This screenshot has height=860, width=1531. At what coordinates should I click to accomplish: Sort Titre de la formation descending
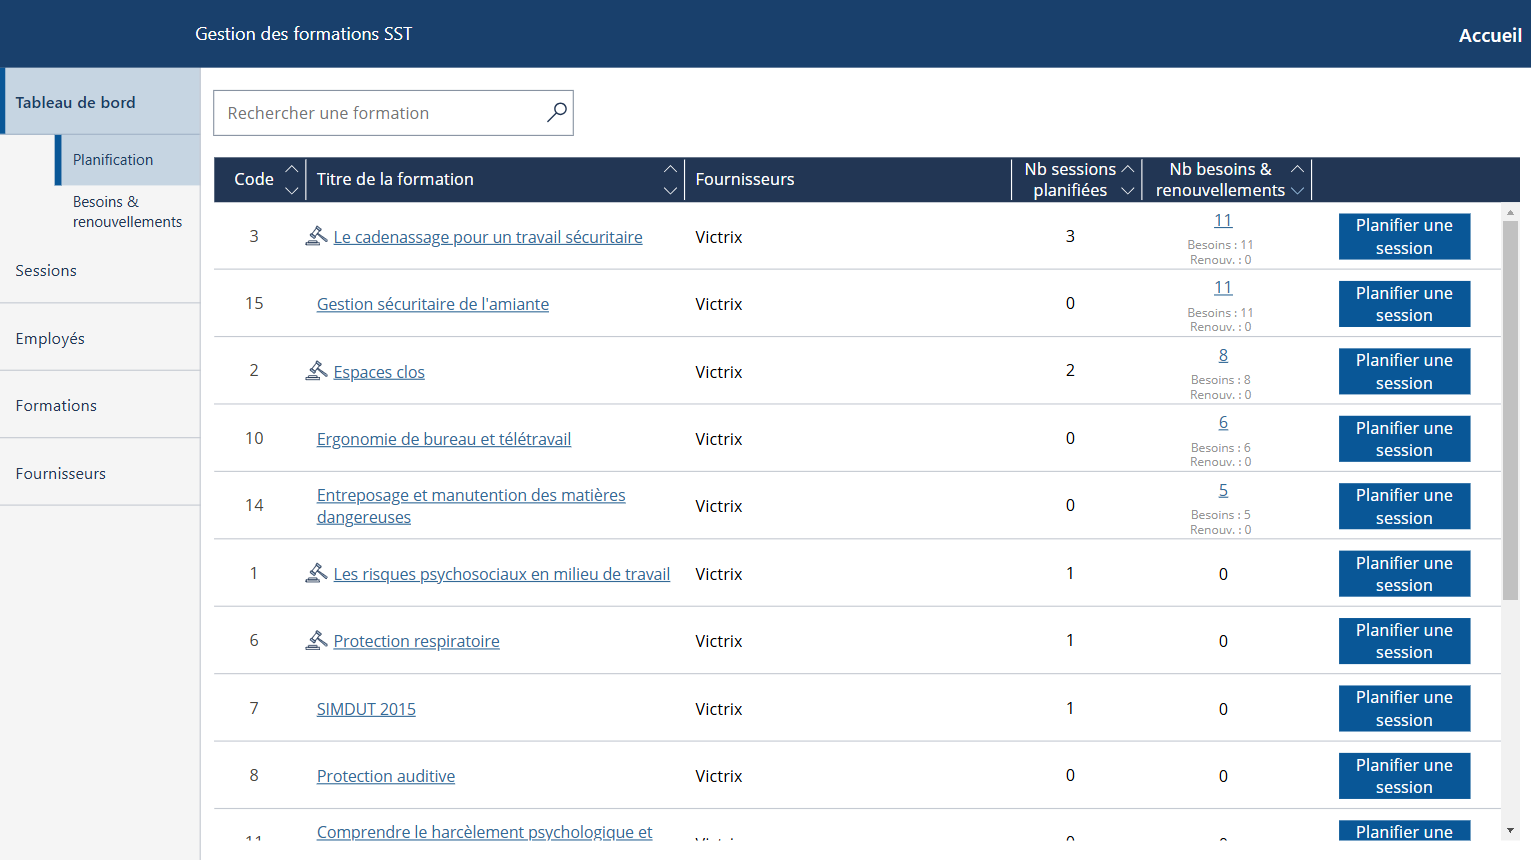pyautogui.click(x=670, y=190)
